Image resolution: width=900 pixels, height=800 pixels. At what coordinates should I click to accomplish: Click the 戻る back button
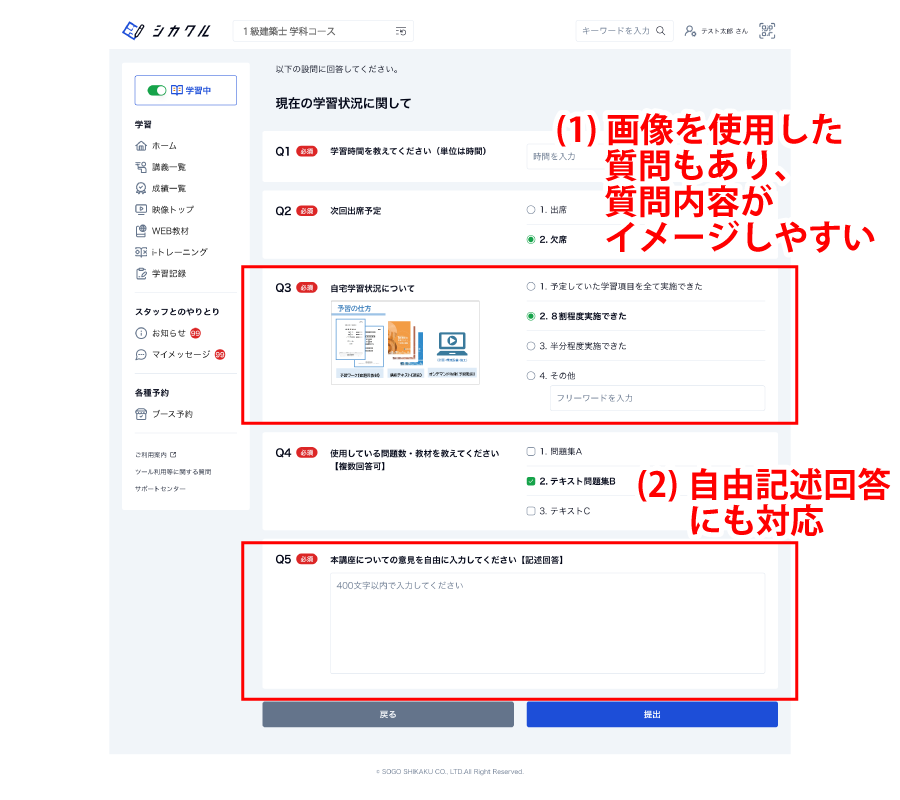[x=388, y=714]
